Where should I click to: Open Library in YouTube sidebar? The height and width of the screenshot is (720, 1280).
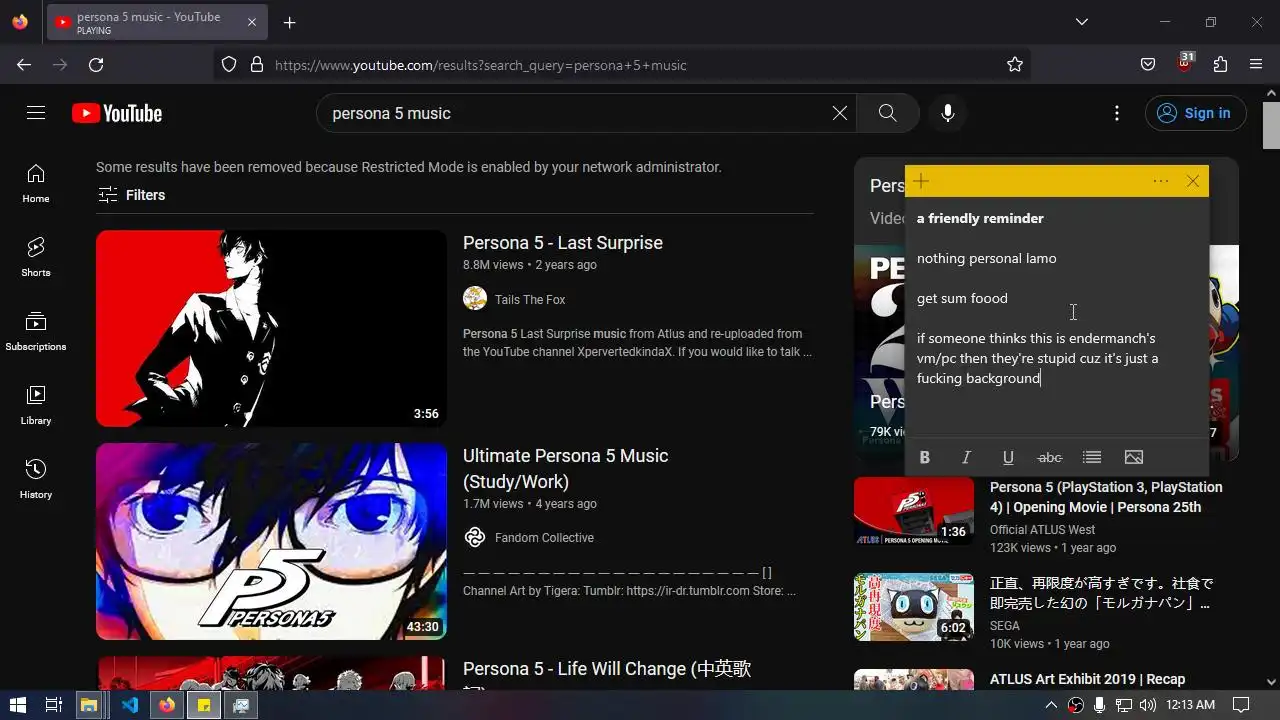click(x=36, y=405)
